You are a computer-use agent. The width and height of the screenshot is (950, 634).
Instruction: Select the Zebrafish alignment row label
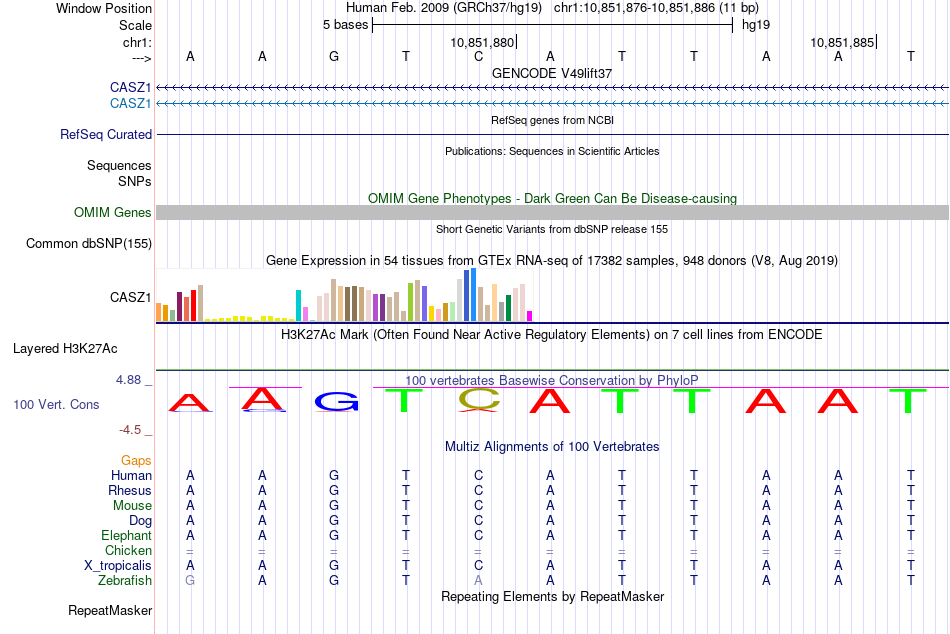click(125, 581)
